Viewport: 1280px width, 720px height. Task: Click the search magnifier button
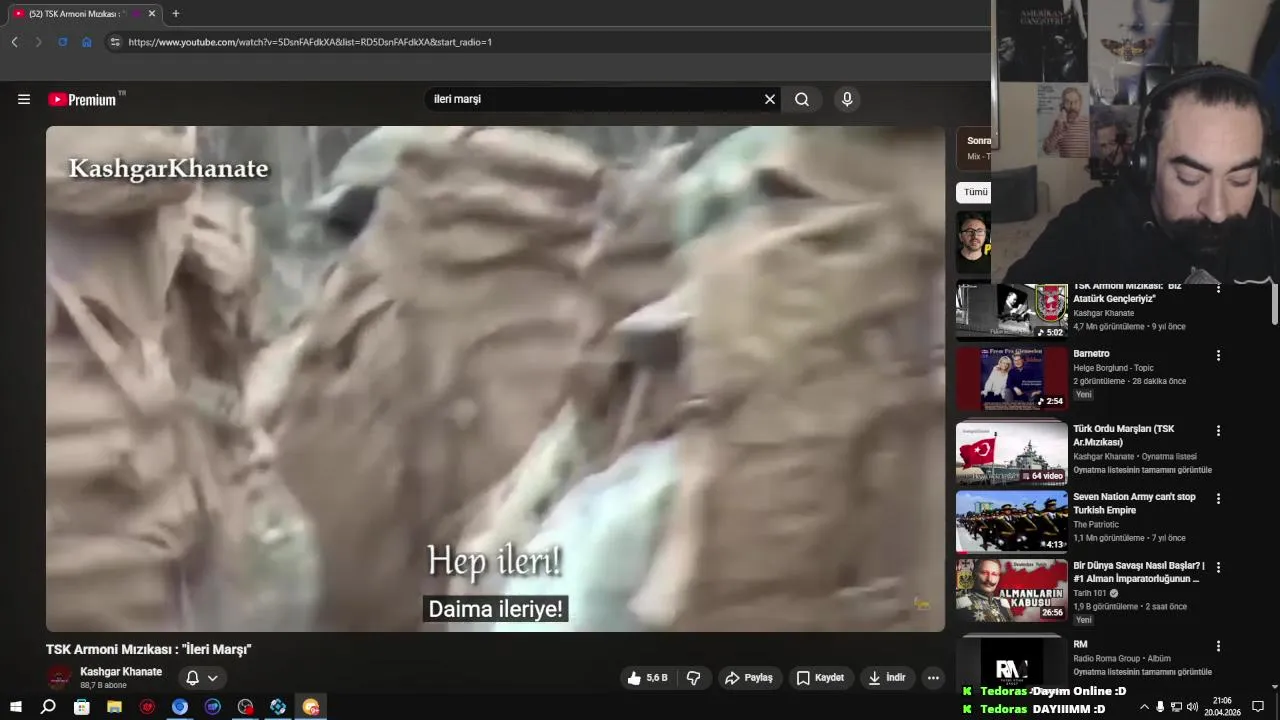(802, 99)
